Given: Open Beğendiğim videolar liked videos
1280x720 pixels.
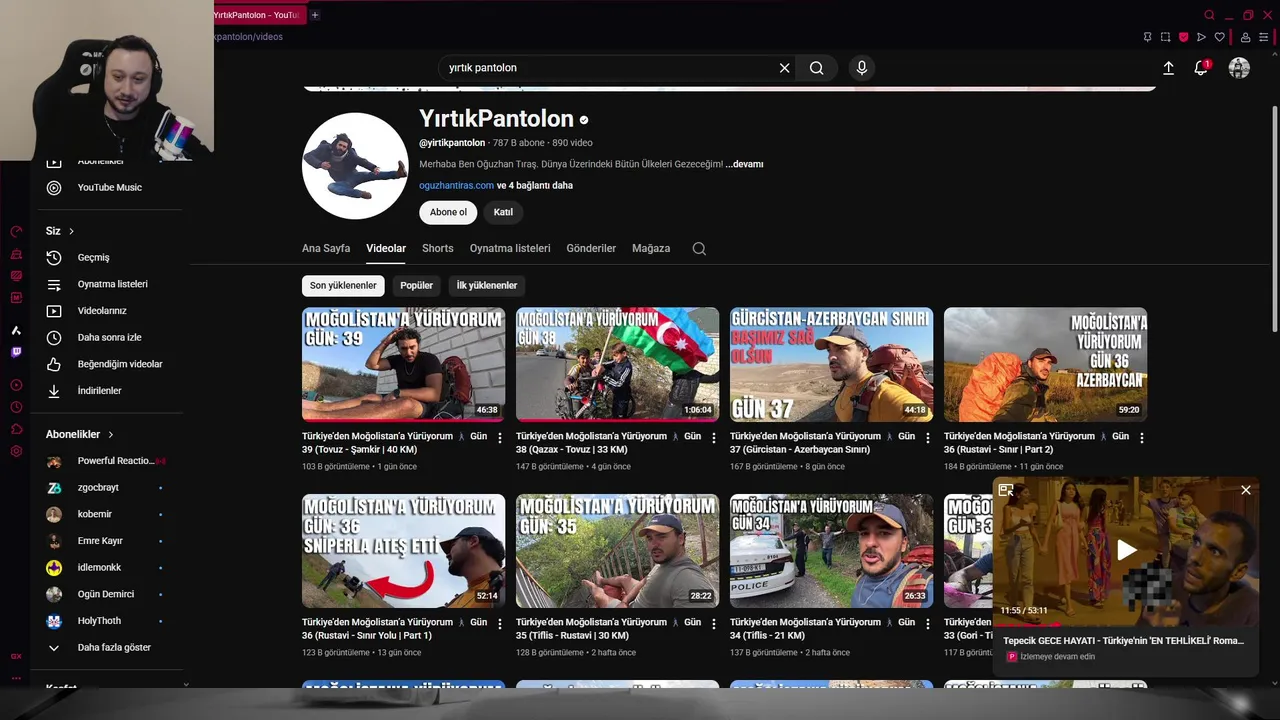Looking at the screenshot, I should click(120, 364).
